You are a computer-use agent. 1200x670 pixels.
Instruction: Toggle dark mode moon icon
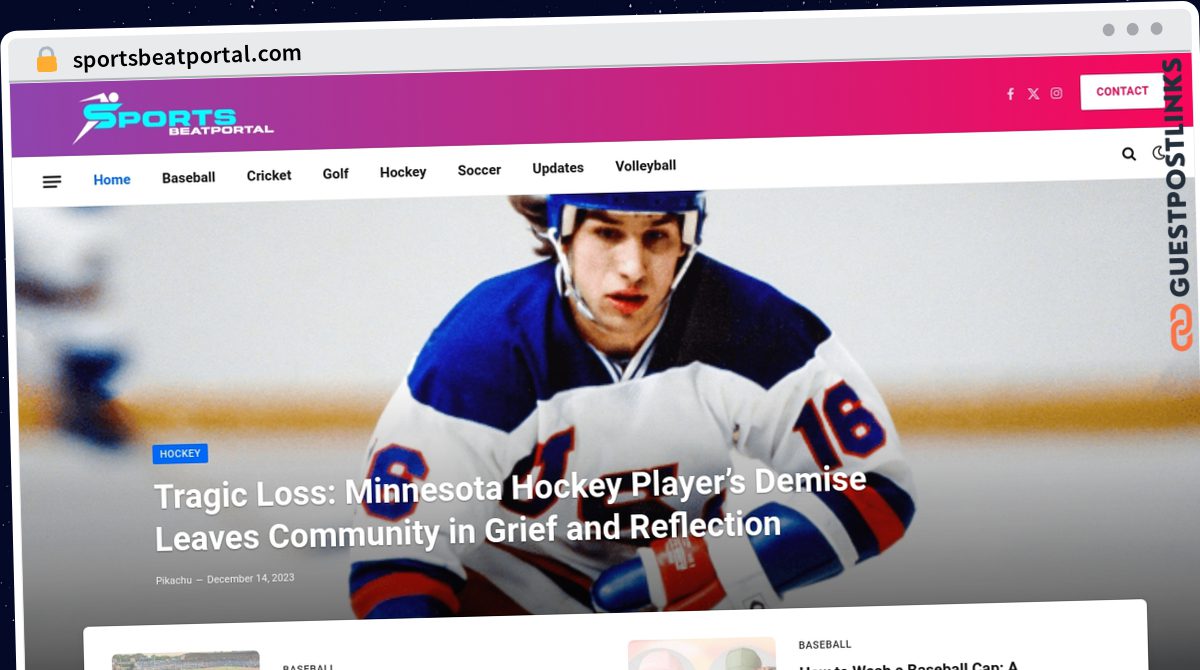pyautogui.click(x=1159, y=153)
